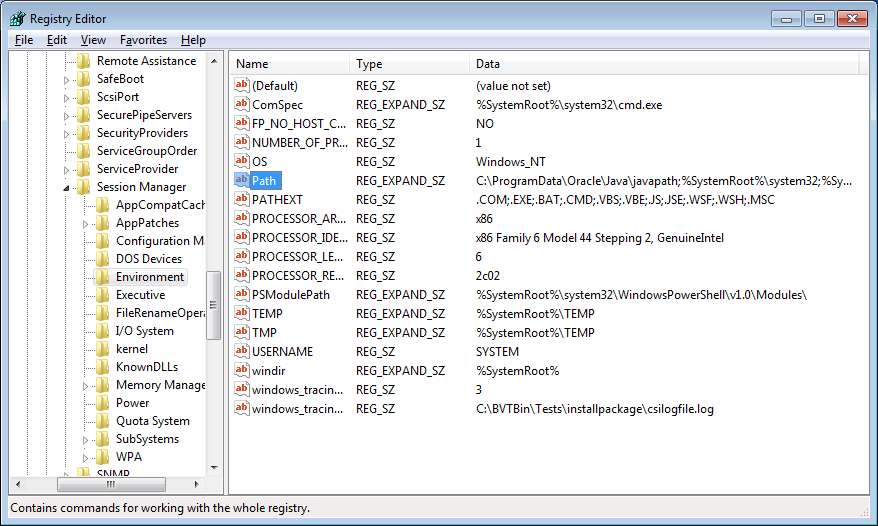Expand the ScsiPort key
878x526 pixels.
(x=66, y=98)
